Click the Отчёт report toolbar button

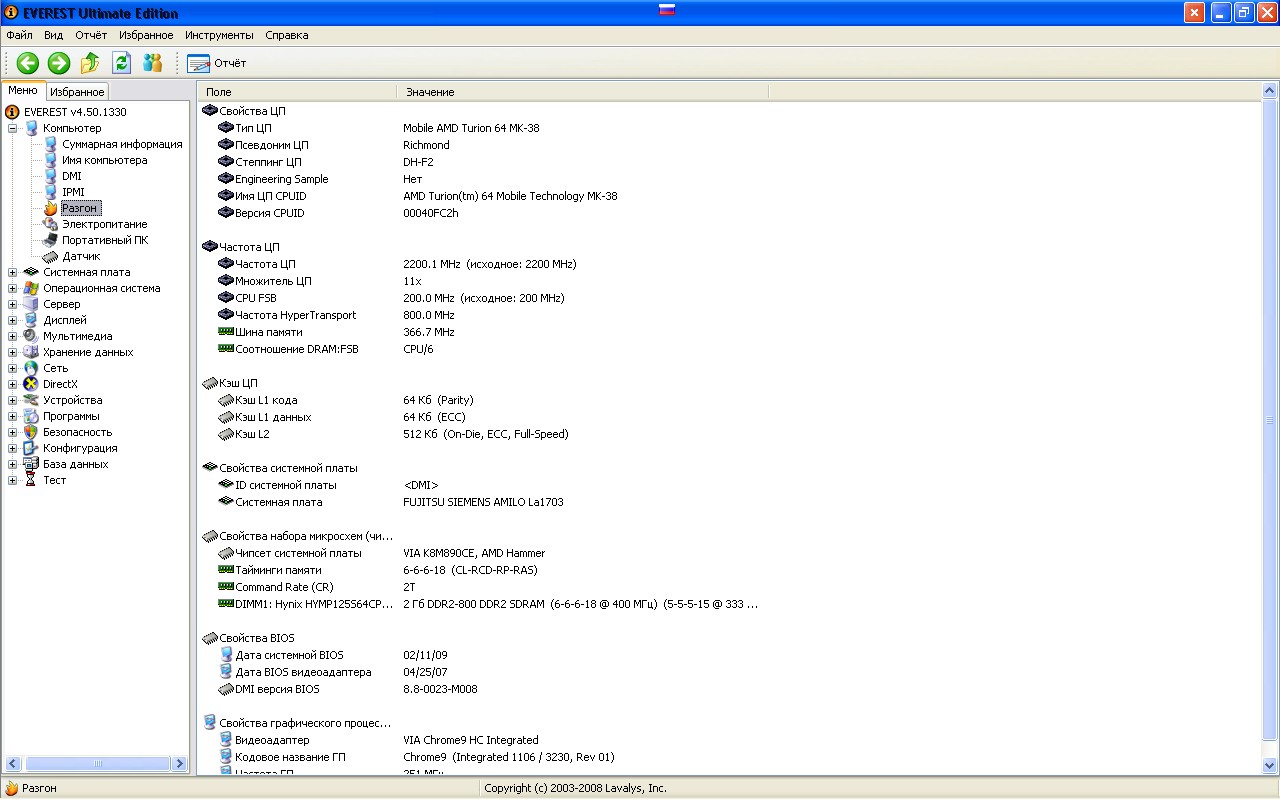coord(216,63)
